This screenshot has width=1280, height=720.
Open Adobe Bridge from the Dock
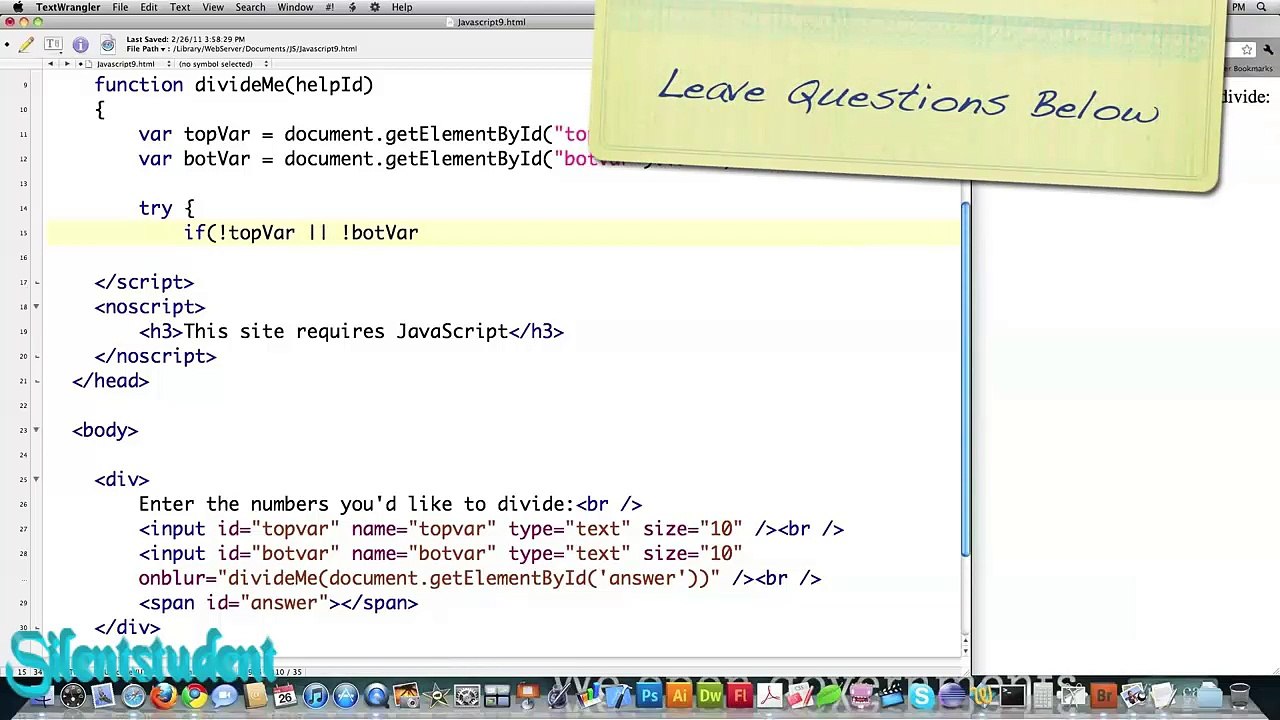[x=1104, y=696]
